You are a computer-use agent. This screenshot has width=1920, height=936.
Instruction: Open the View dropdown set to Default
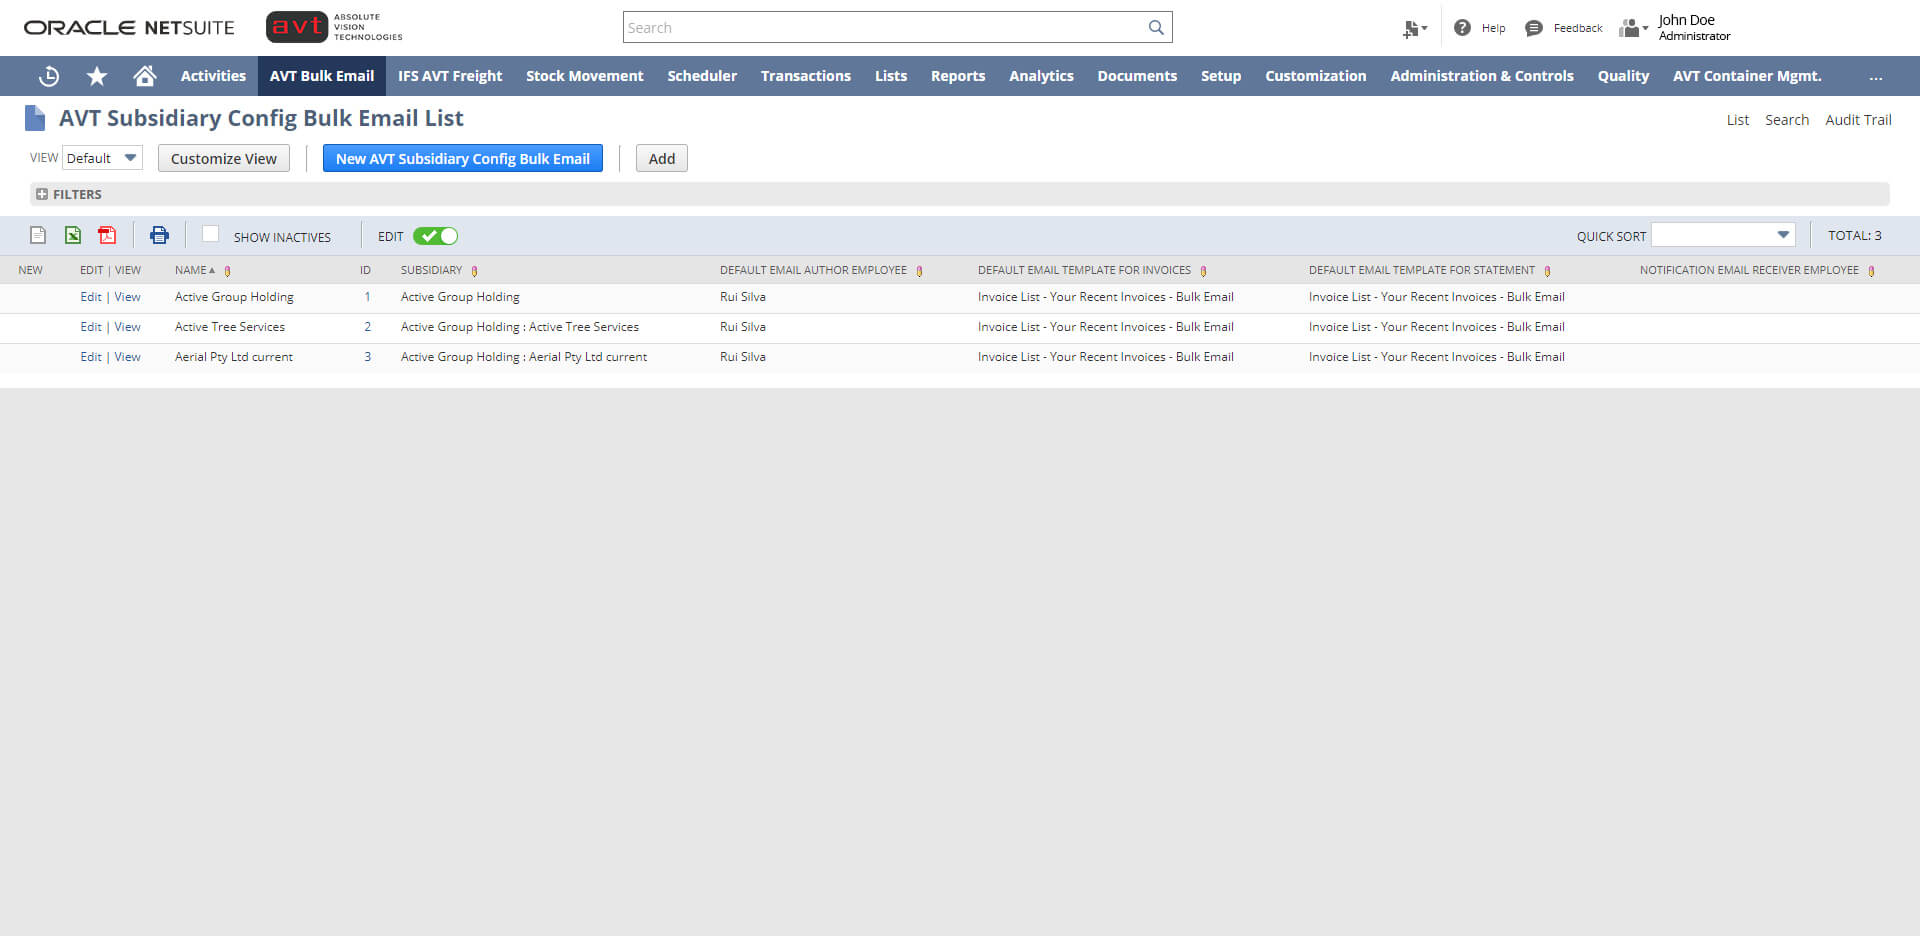click(x=101, y=157)
